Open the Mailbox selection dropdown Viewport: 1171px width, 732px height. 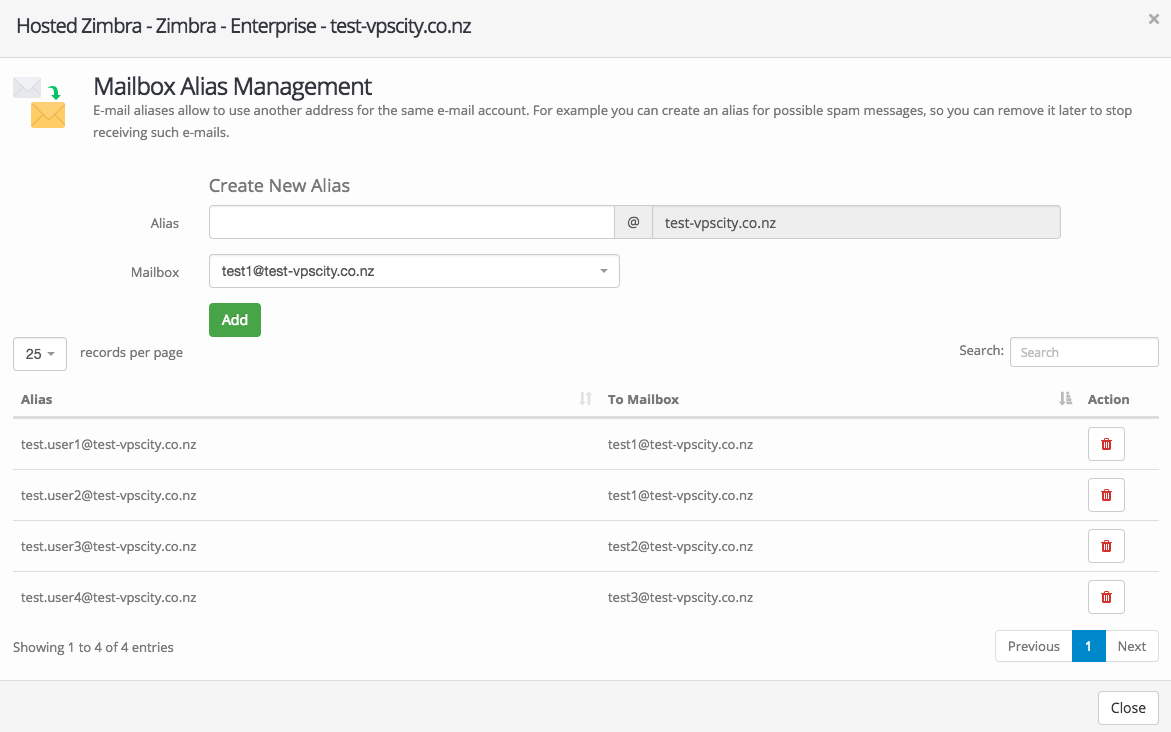pyautogui.click(x=414, y=271)
